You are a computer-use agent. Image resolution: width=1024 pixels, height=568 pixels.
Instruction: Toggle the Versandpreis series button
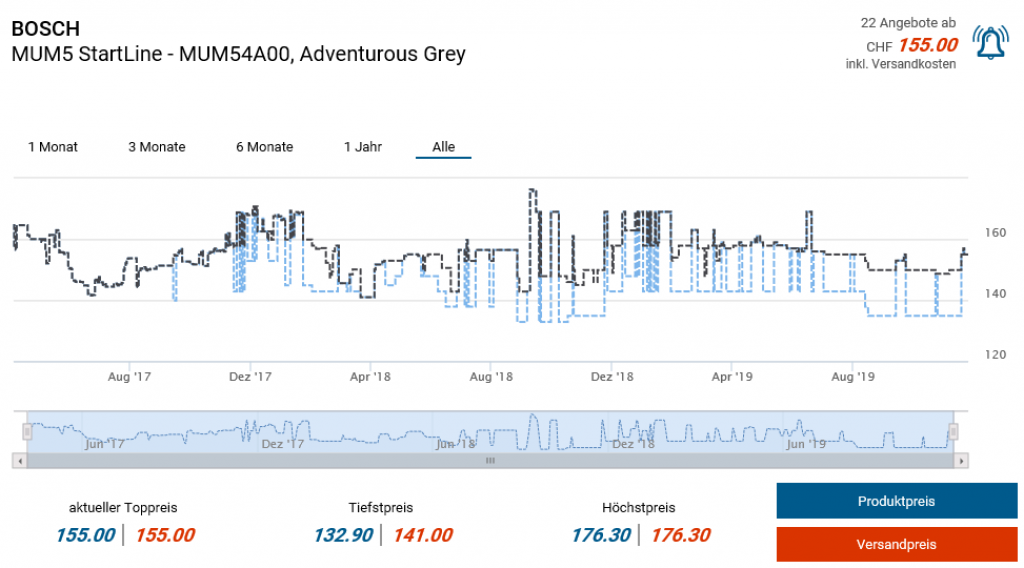point(896,545)
